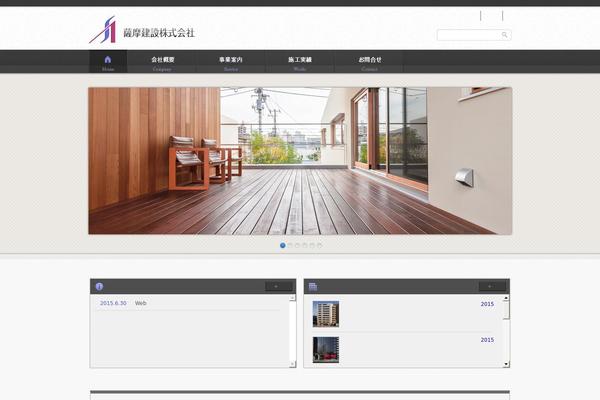Viewport: 600px width, 400px height.
Task: Click the second work's 2015 label
Action: [487, 340]
